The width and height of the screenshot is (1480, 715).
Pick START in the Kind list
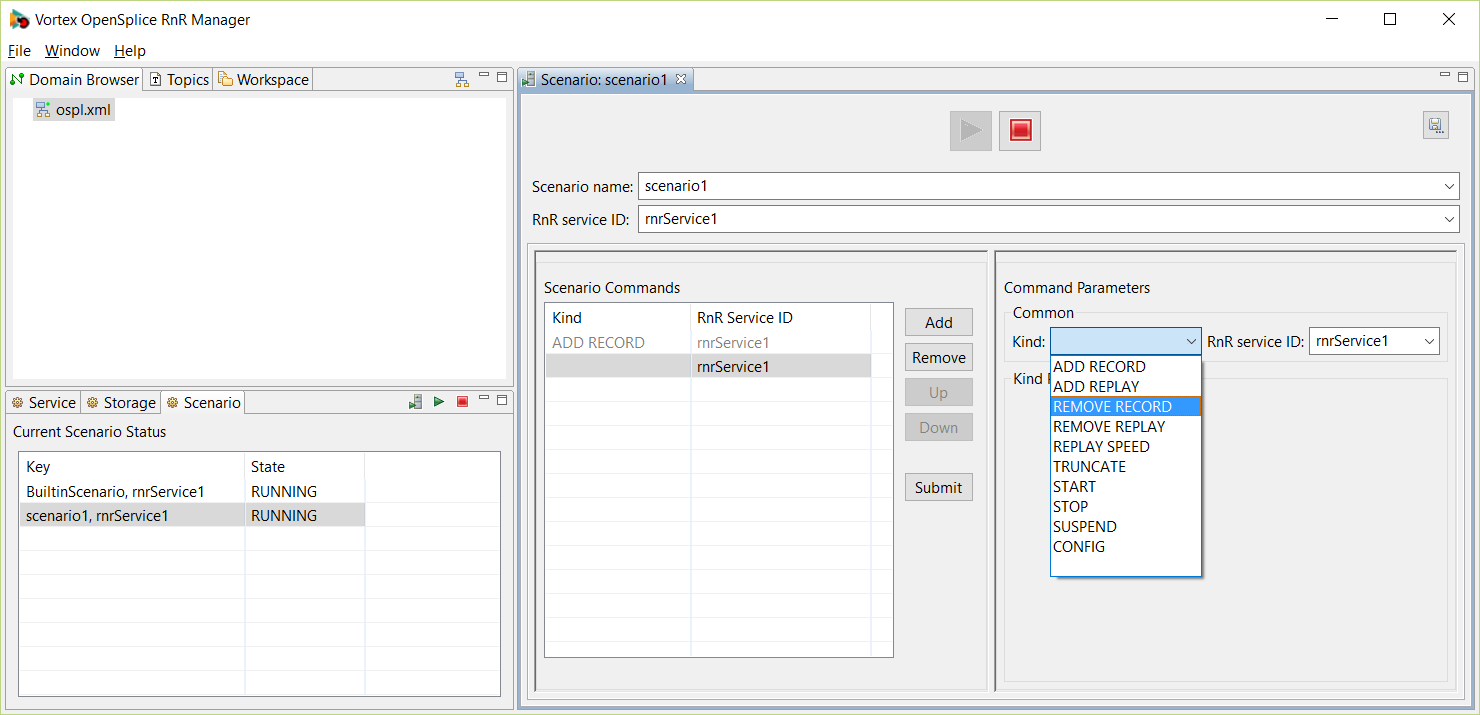1125,486
